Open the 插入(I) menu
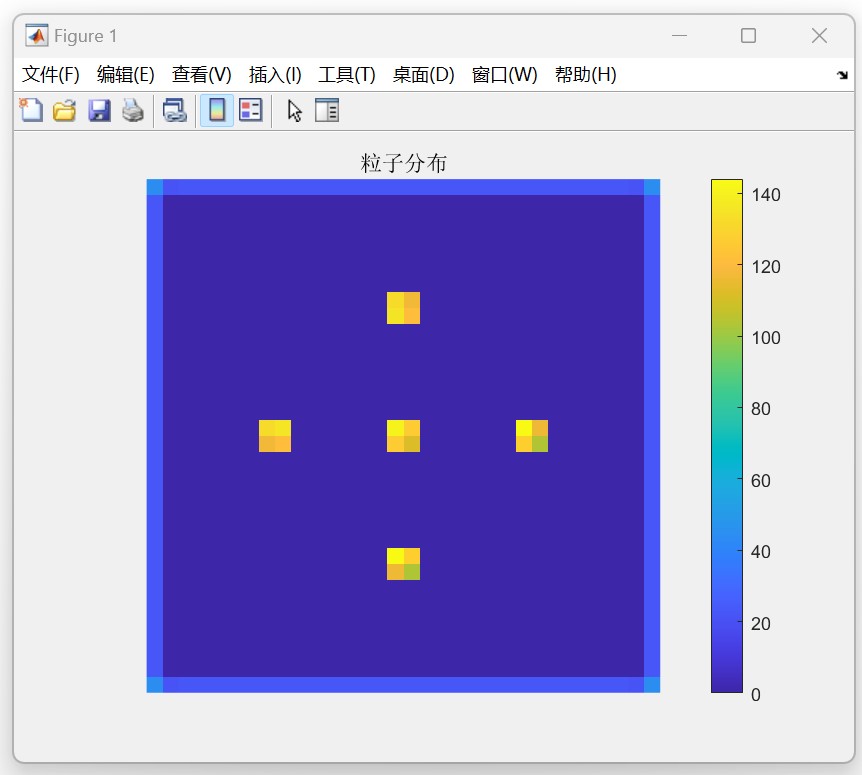Image resolution: width=862 pixels, height=775 pixels. [275, 74]
